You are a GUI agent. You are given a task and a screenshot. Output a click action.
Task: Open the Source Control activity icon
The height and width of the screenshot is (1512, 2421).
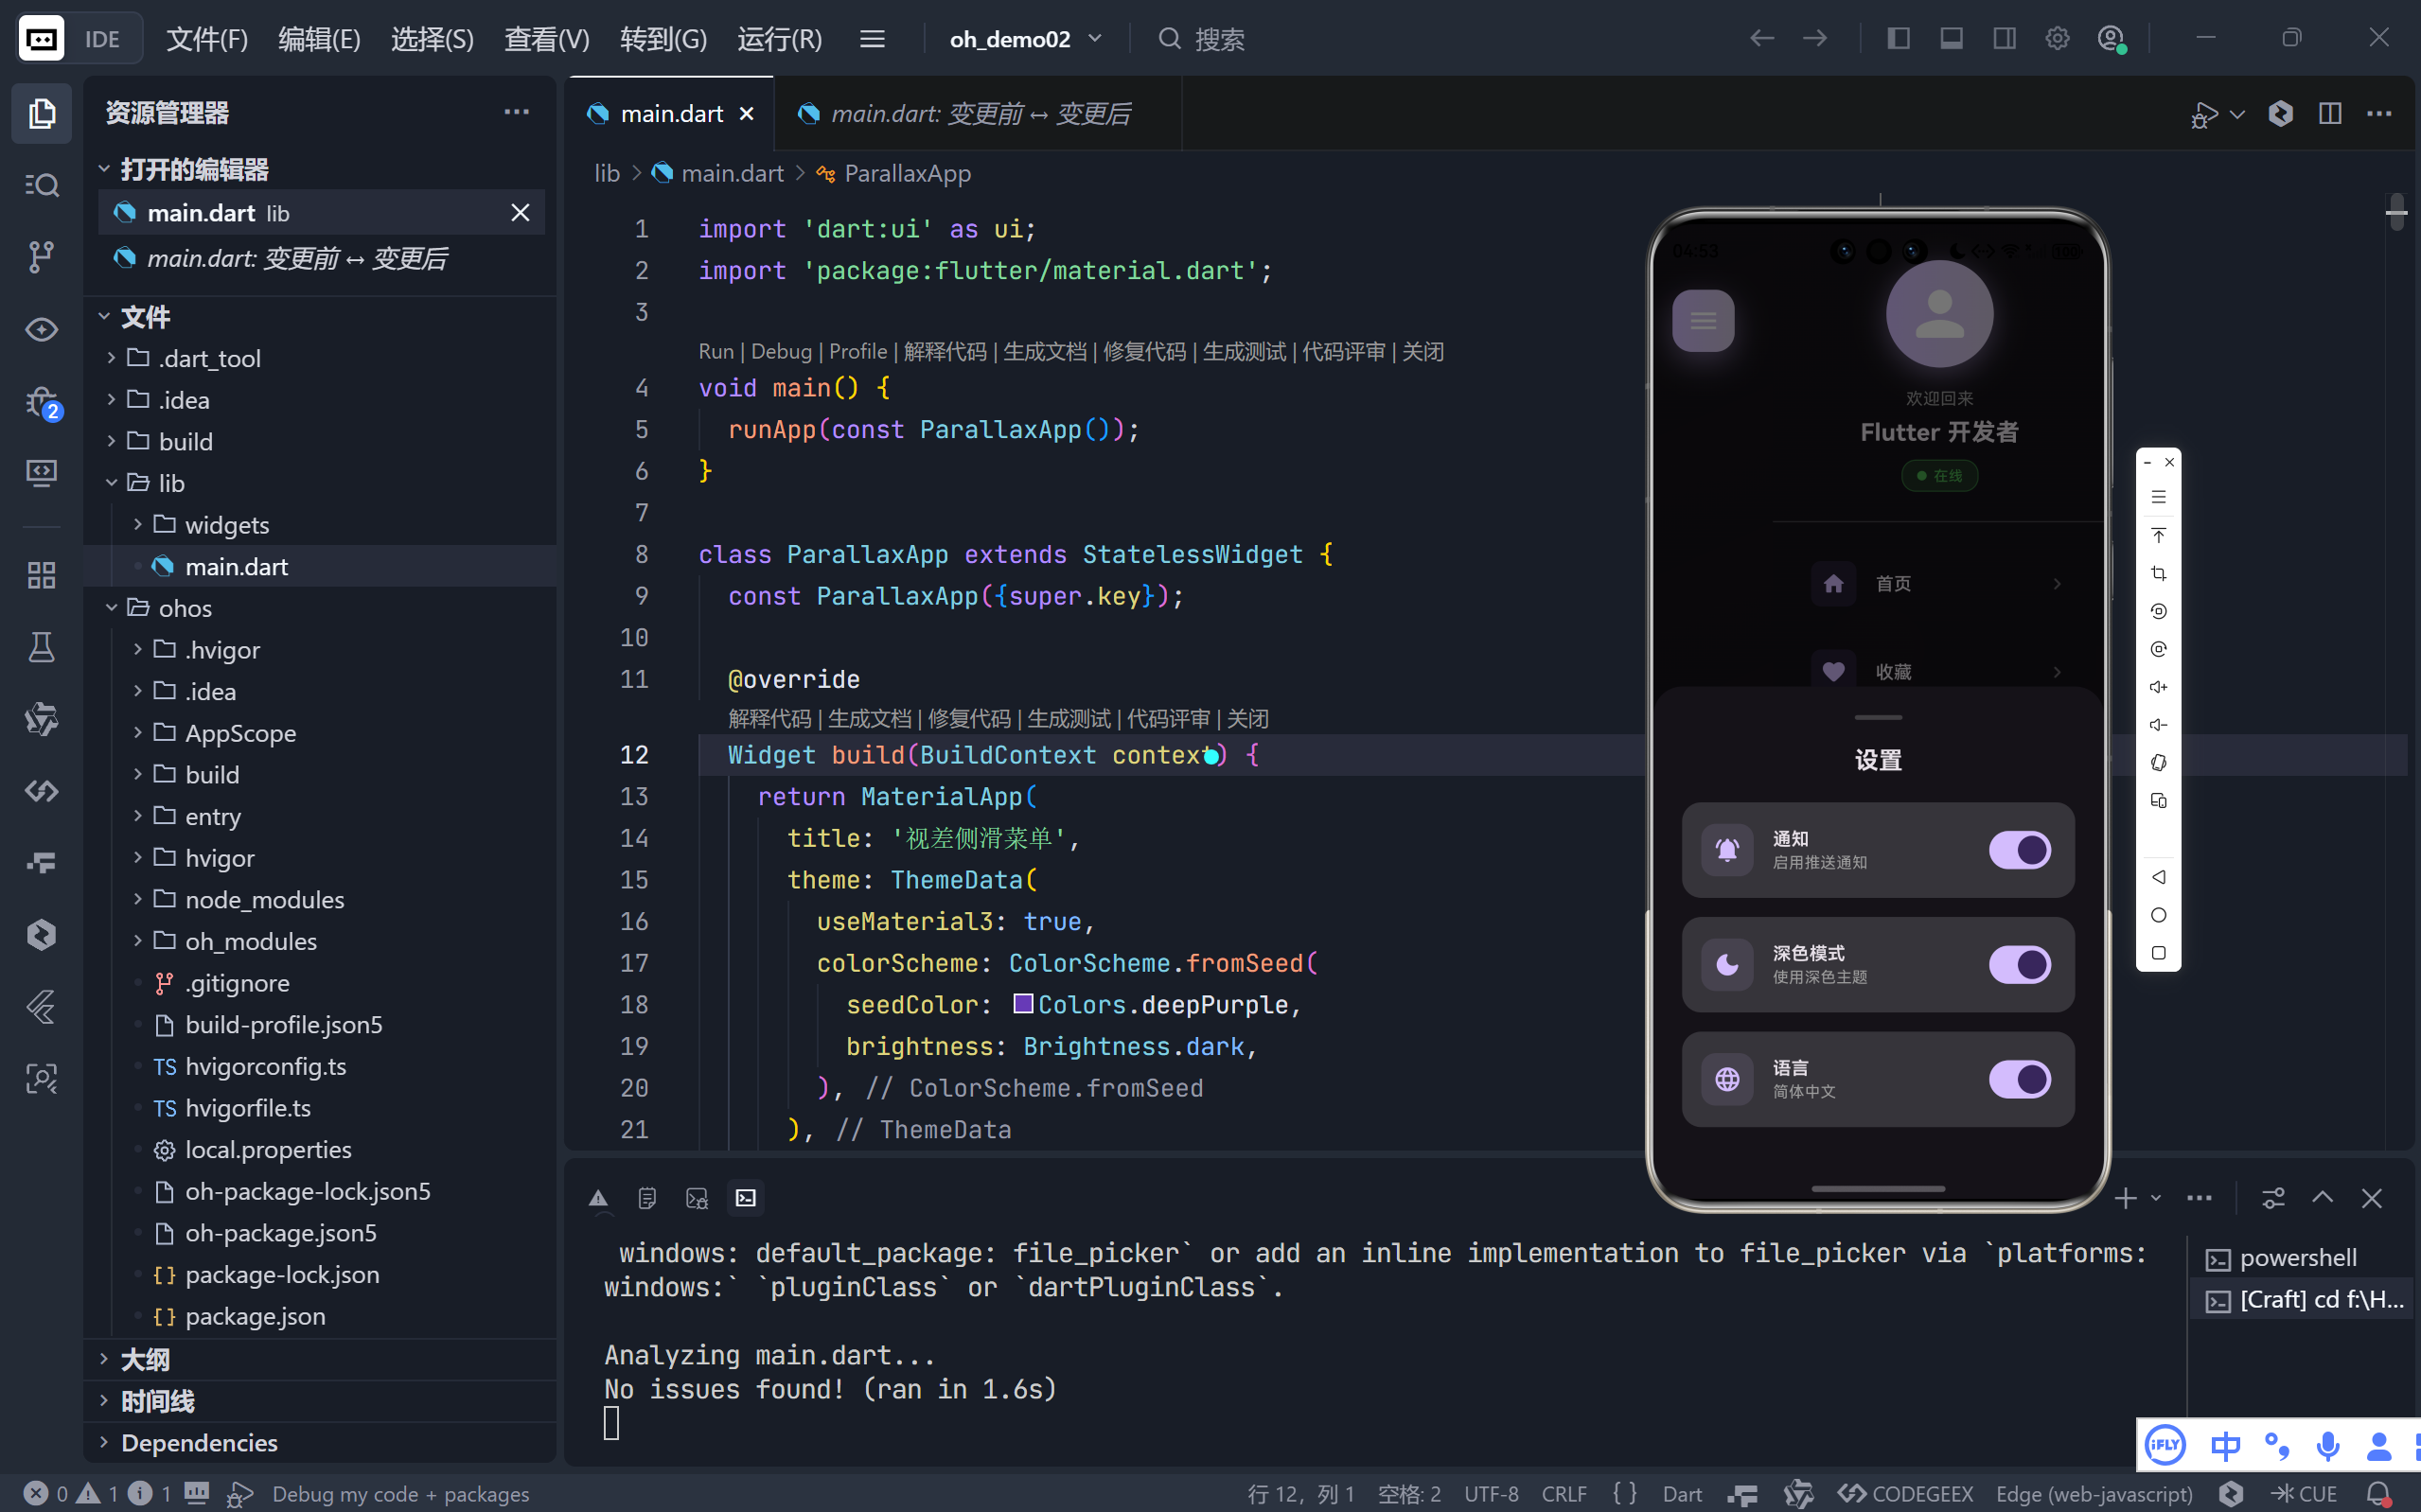tap(41, 257)
